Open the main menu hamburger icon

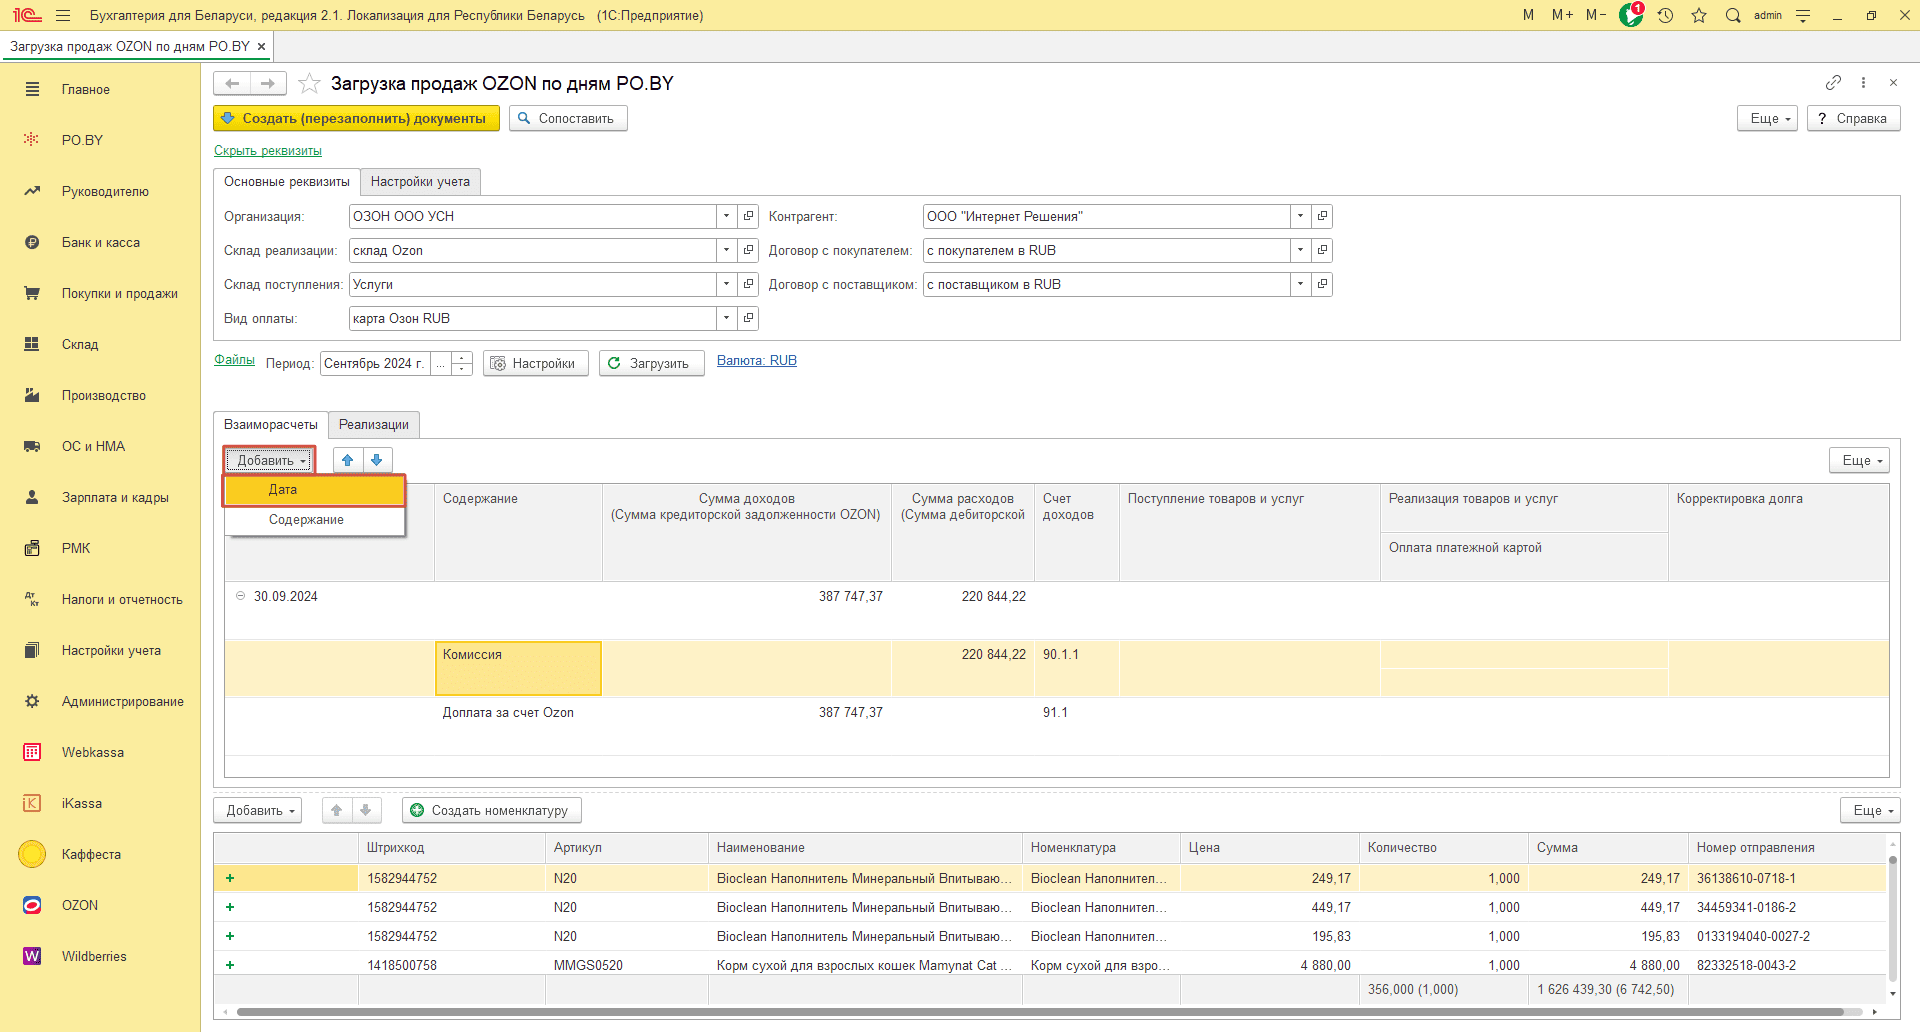63,15
